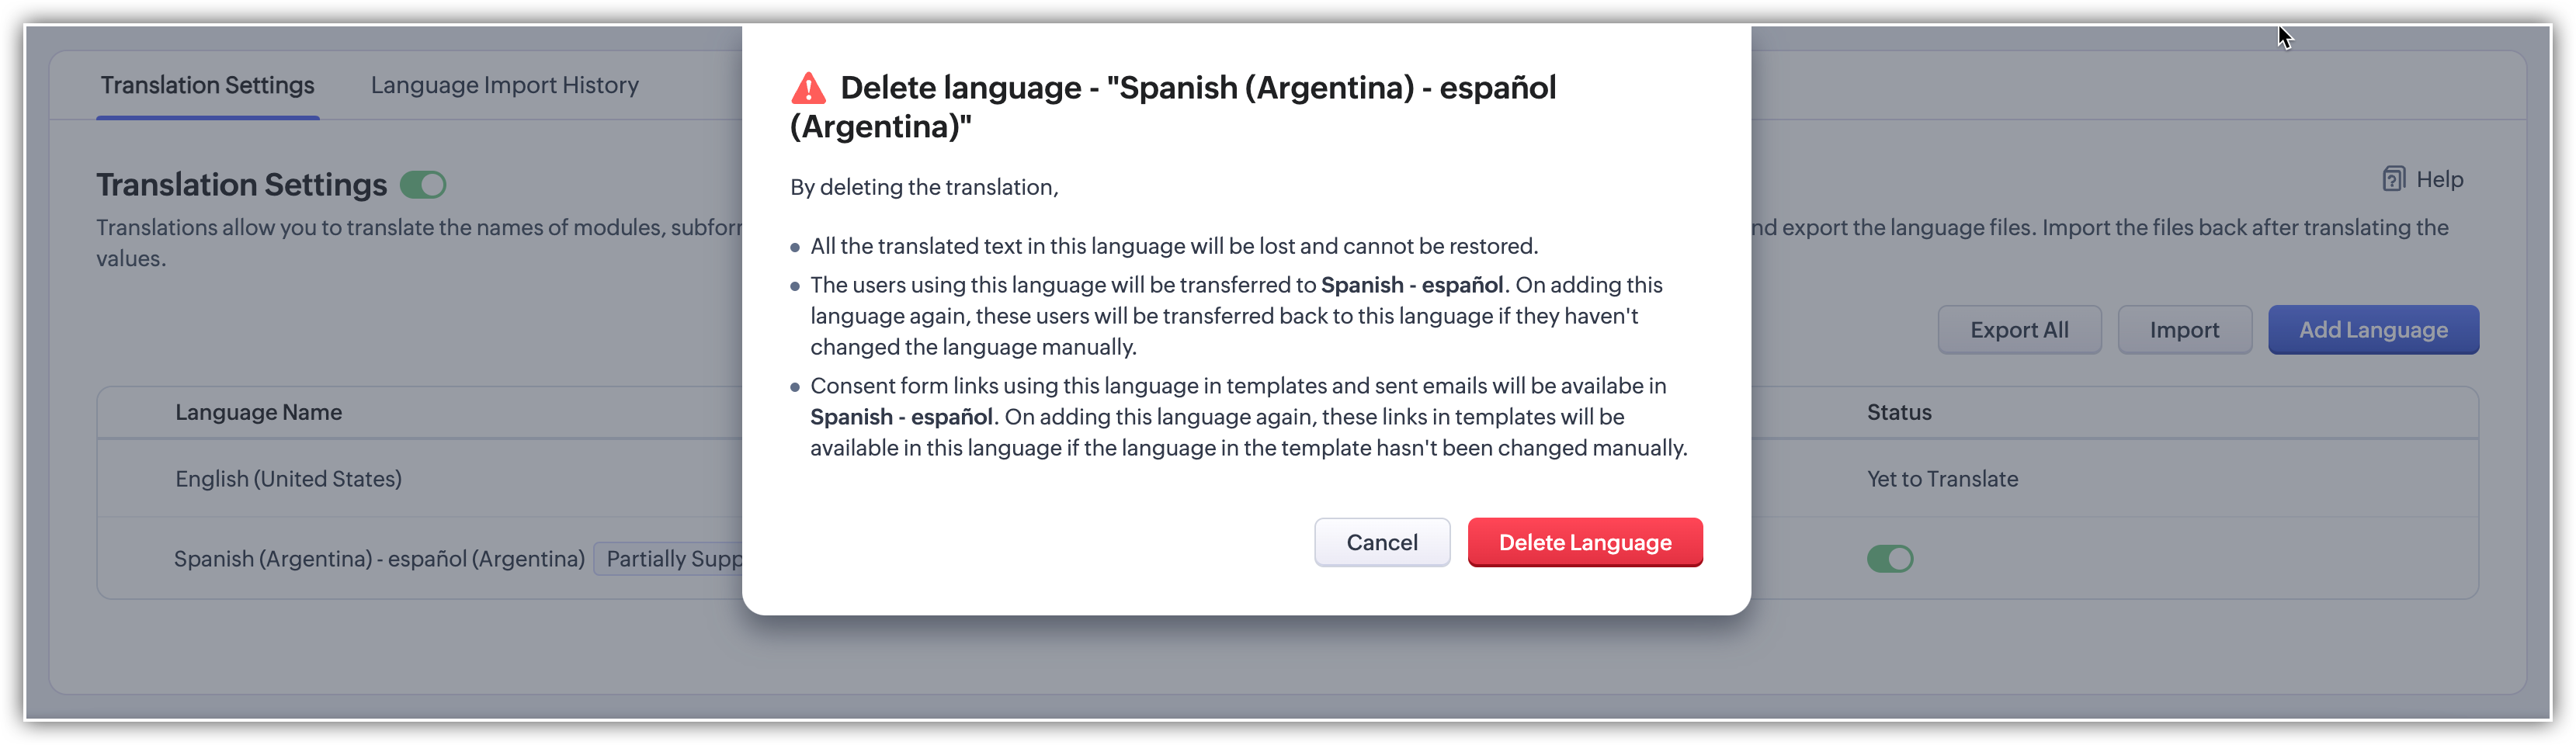Click the red warning triangle icon
This screenshot has height=745, width=2576.
click(x=808, y=89)
